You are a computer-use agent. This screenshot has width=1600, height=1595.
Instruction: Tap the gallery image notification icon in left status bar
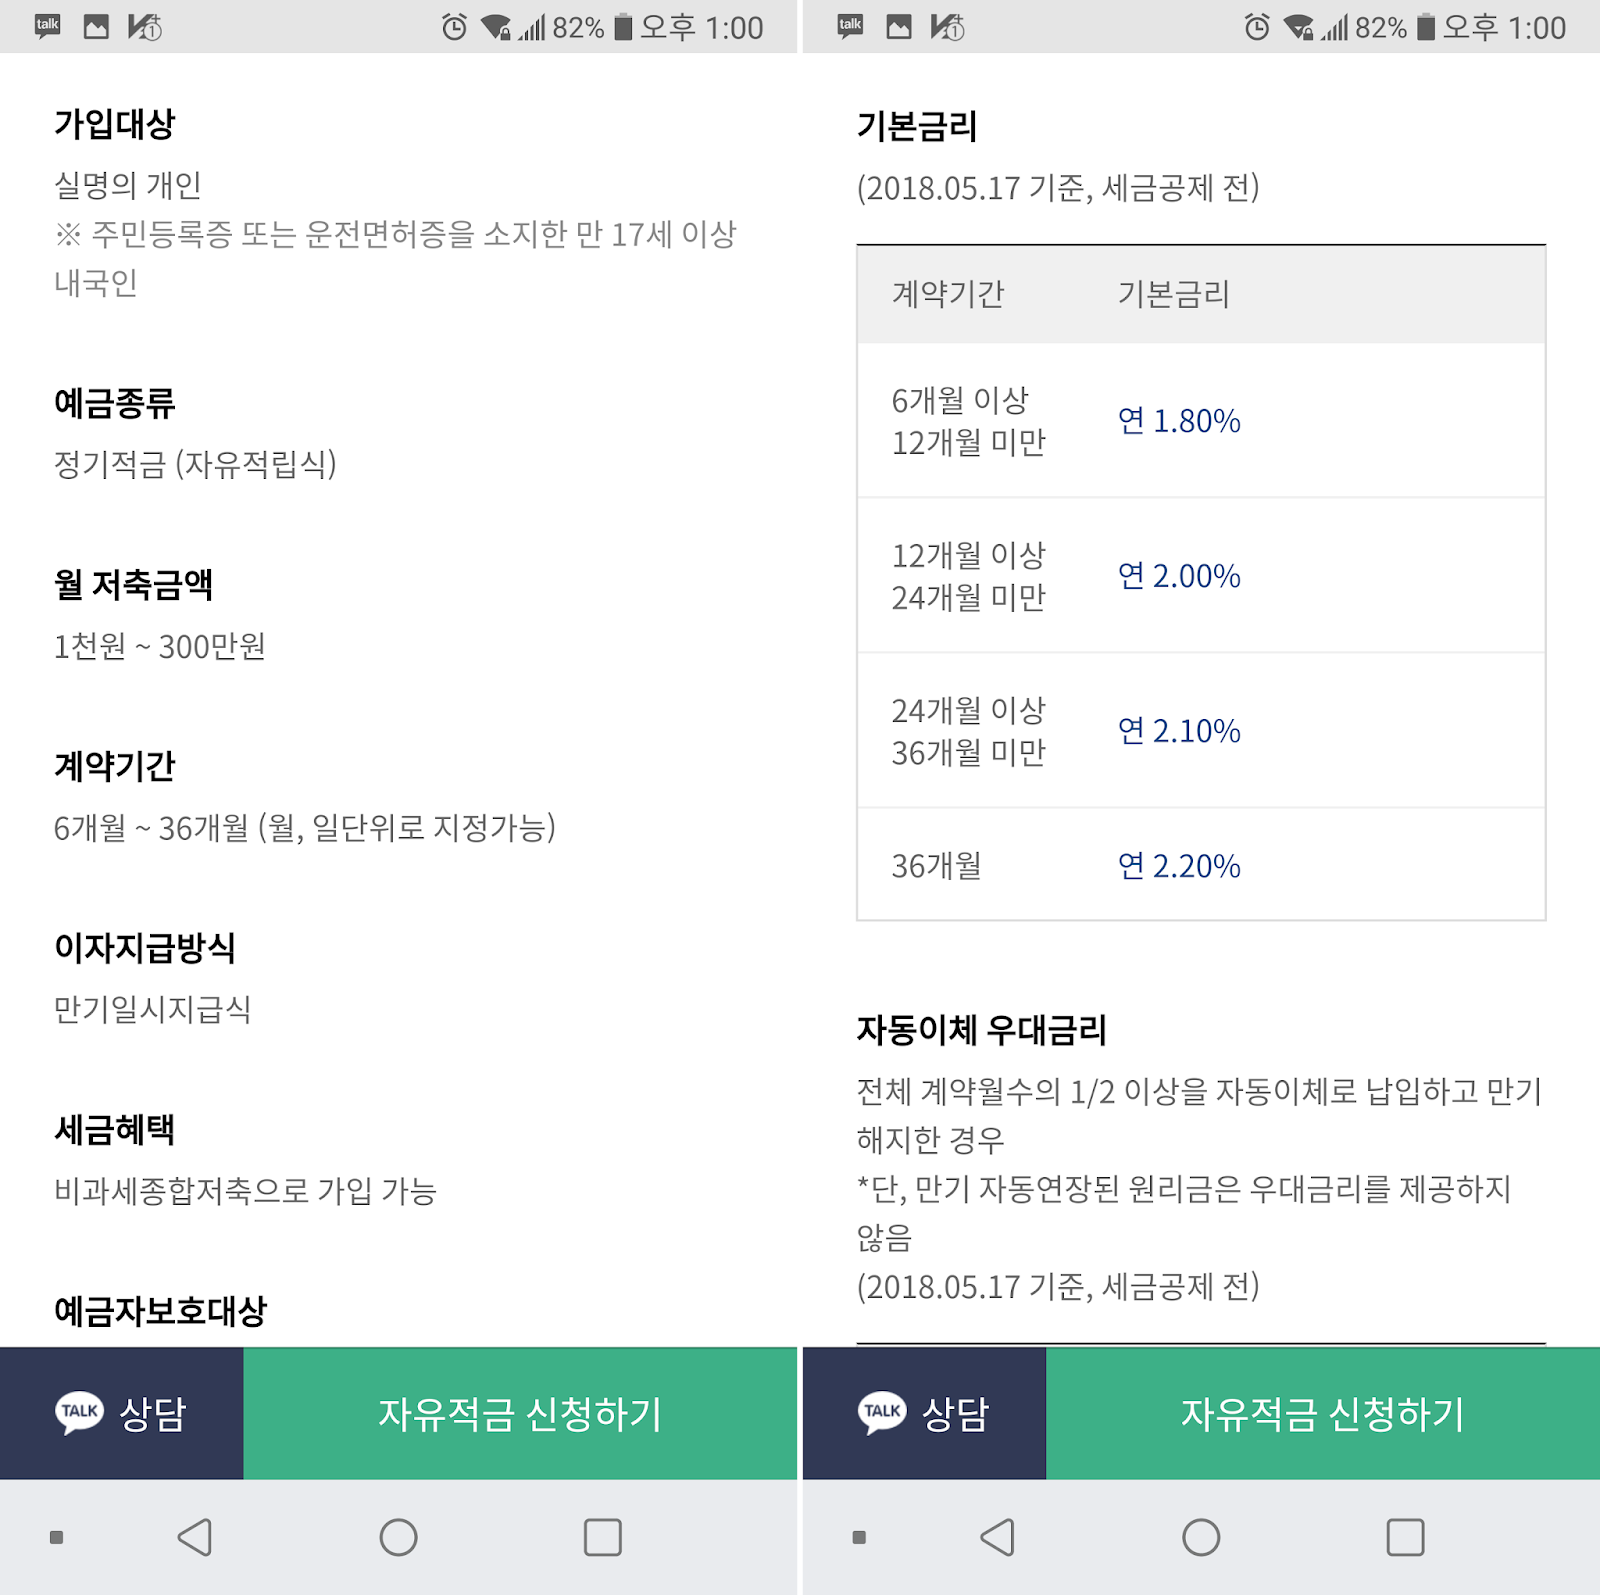pyautogui.click(x=96, y=27)
